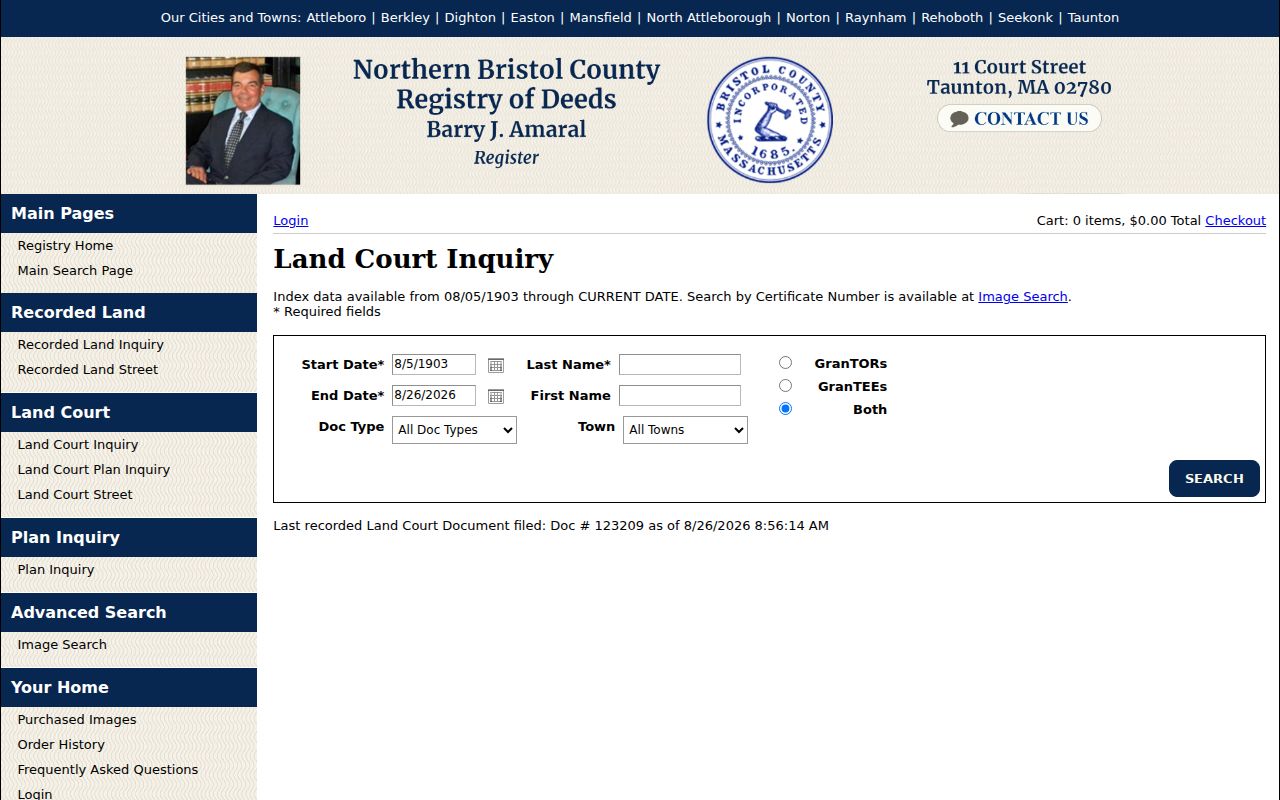Open Recorded Land Inquiry page

click(x=90, y=345)
